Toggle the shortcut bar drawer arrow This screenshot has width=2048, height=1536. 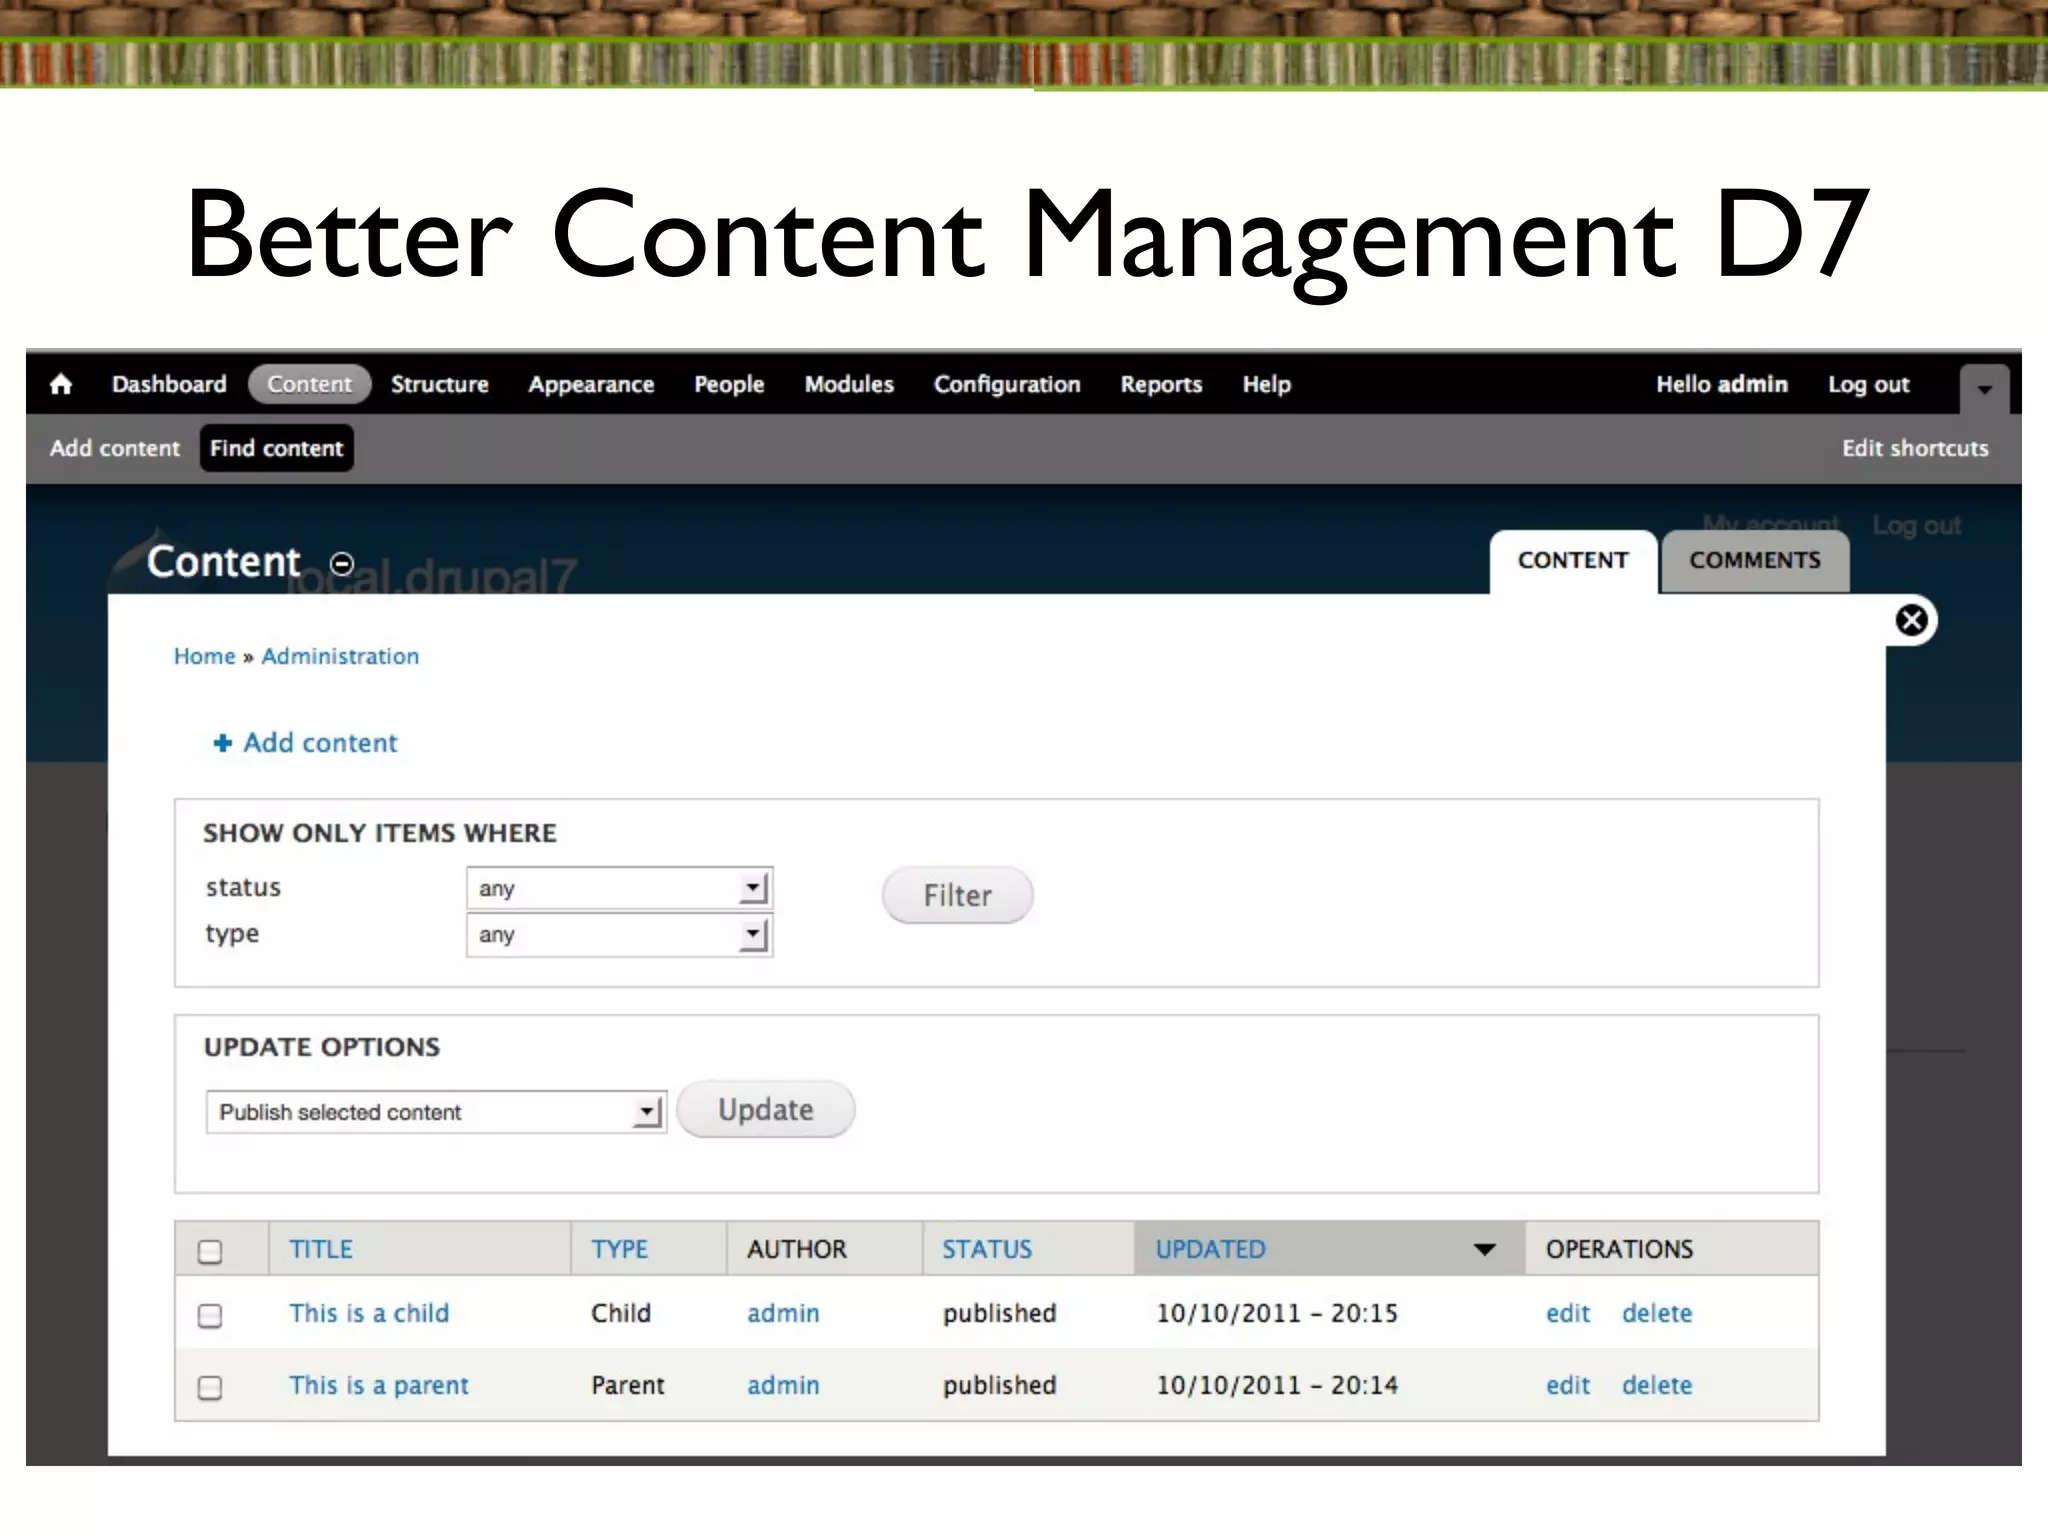1984,389
